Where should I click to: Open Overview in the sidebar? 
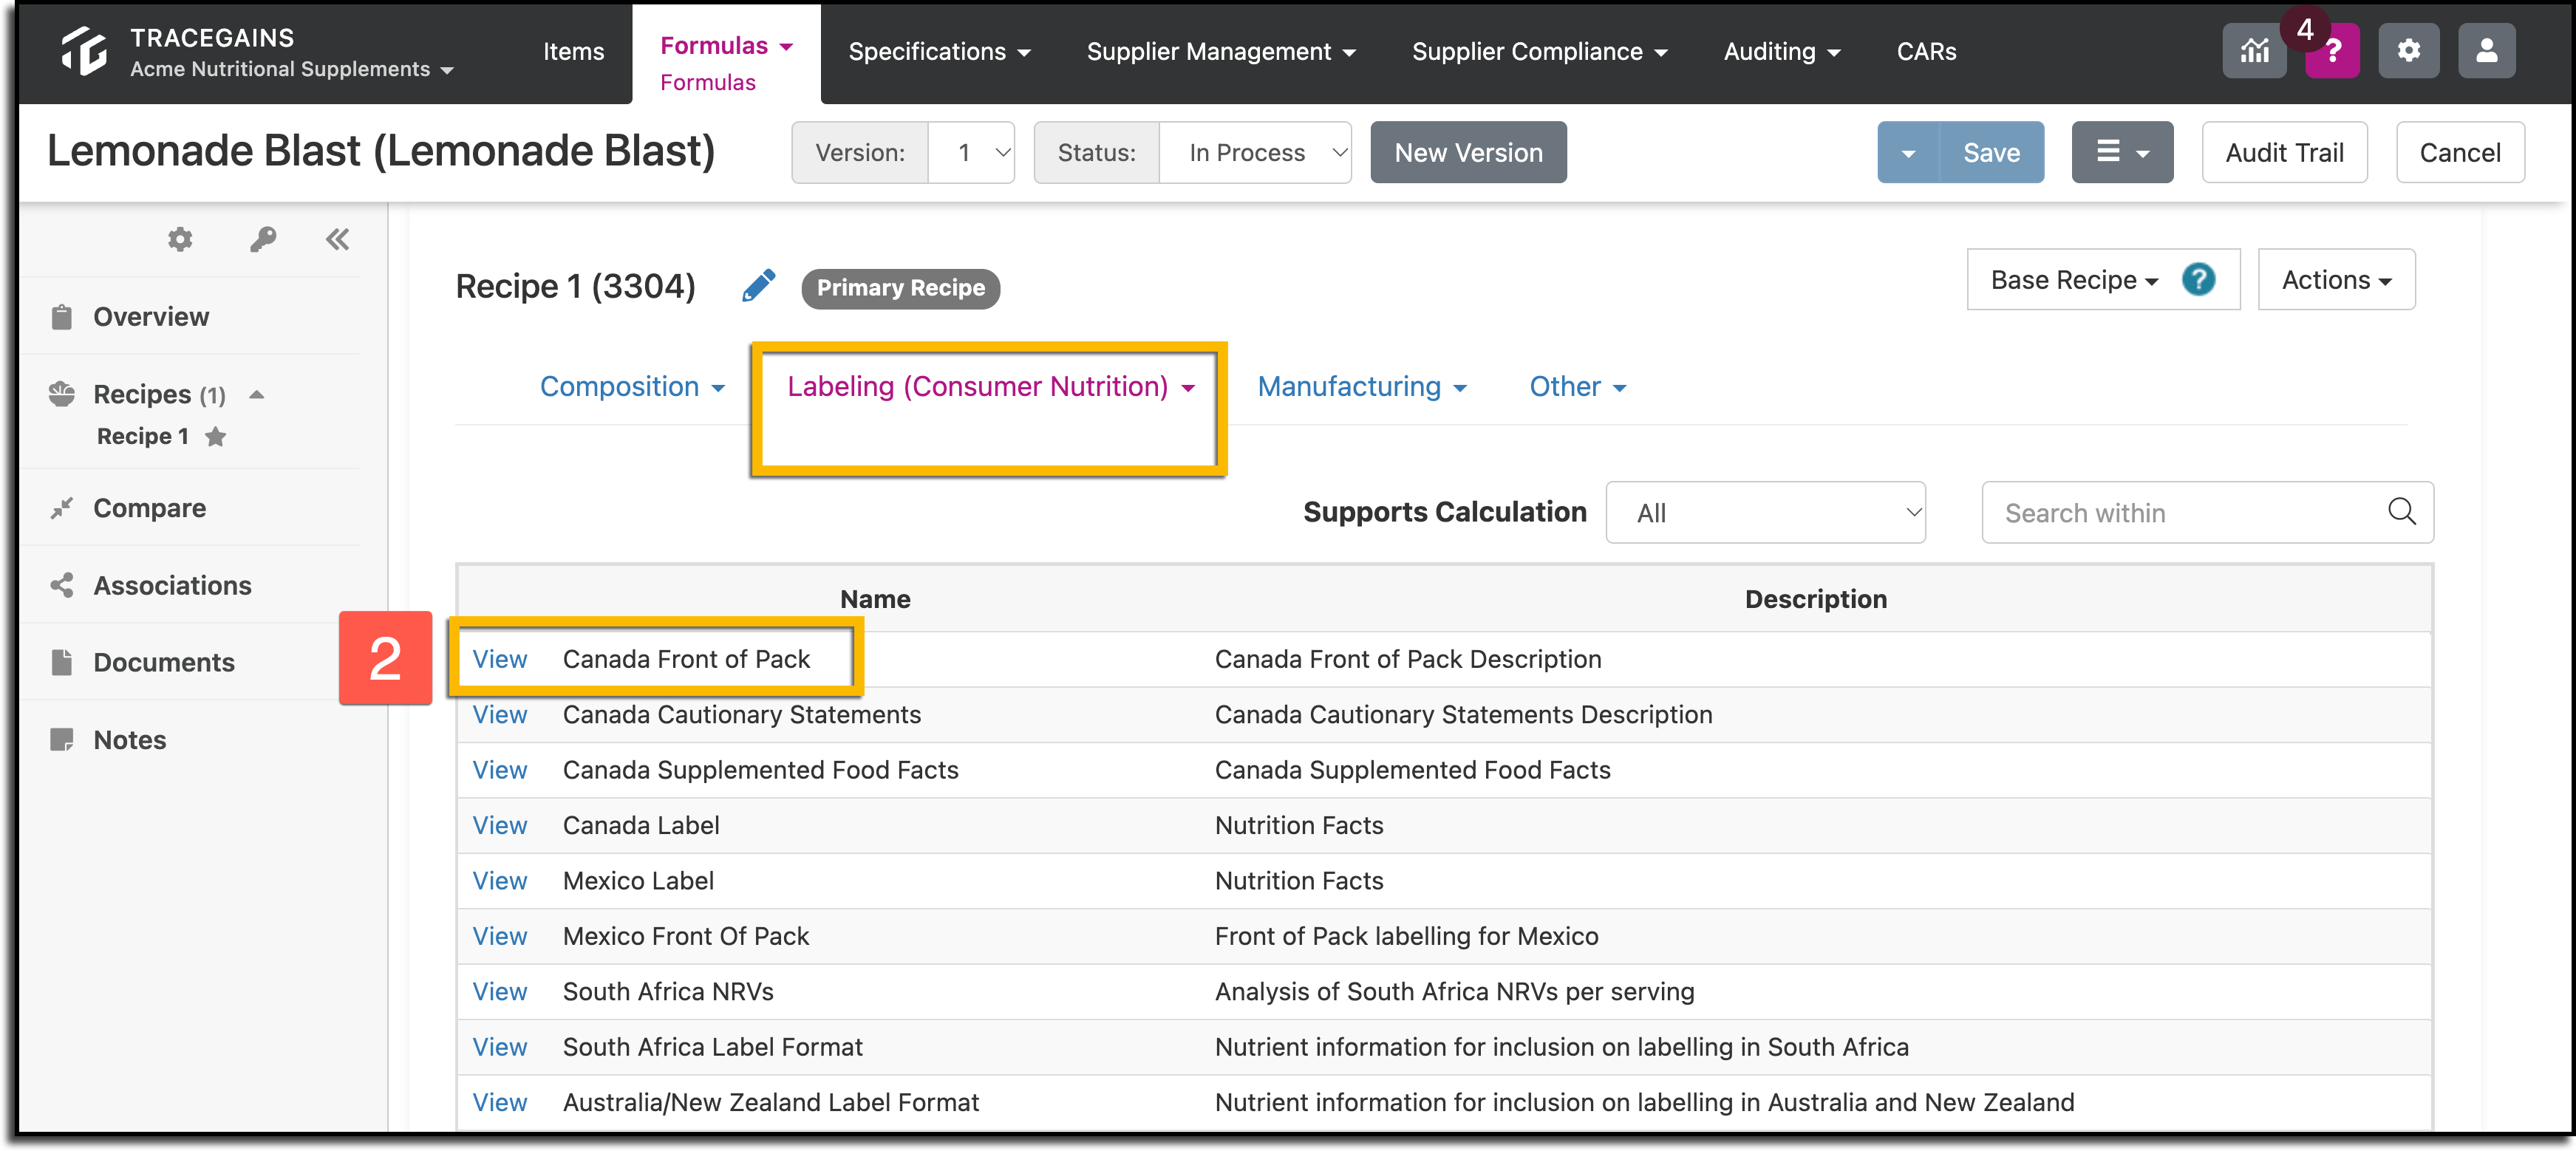click(151, 316)
